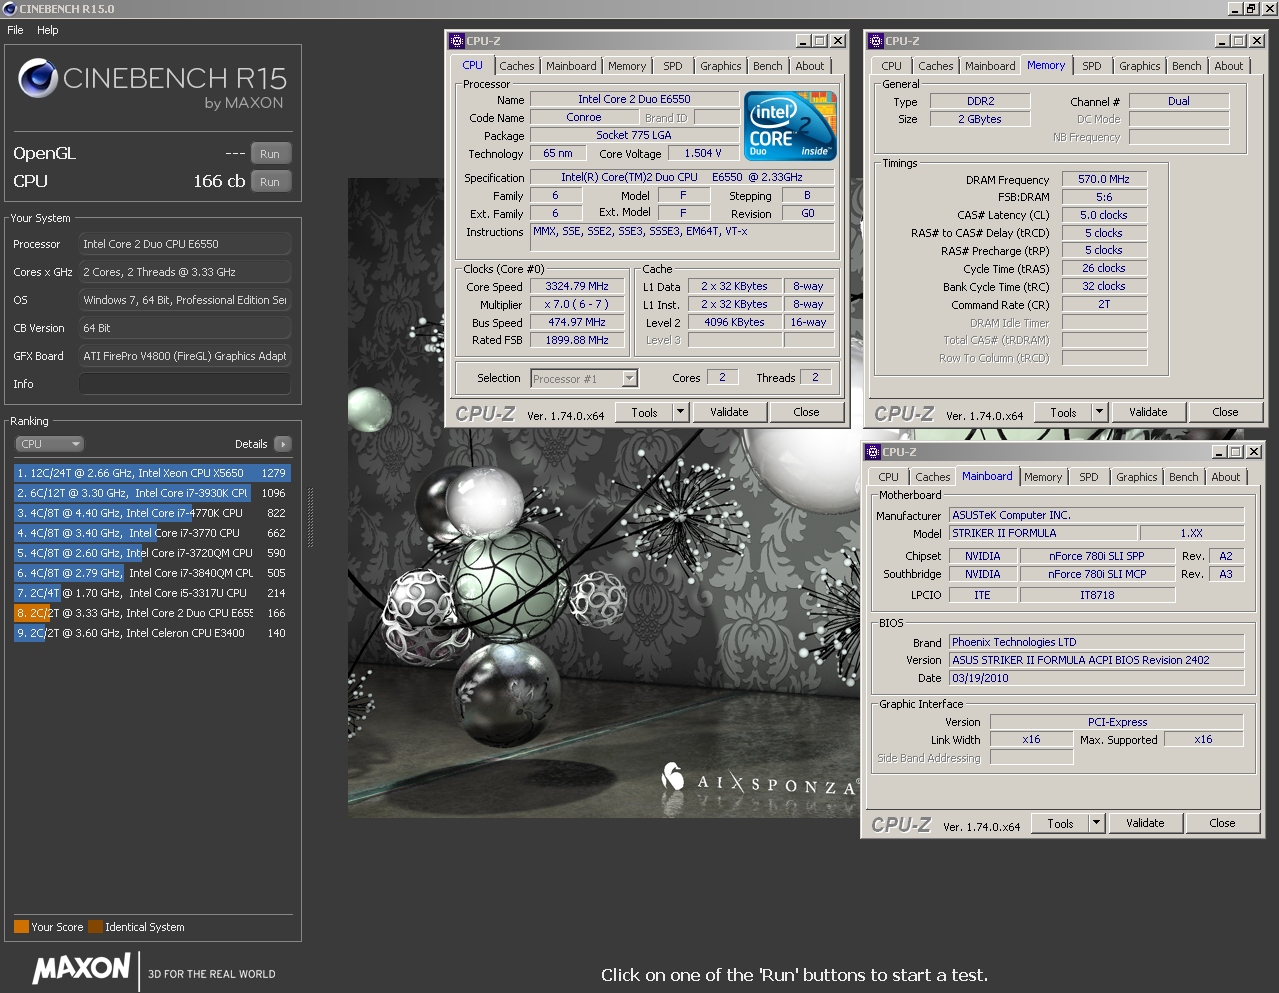
Task: Click Tools button in Mainboard window
Action: pos(1060,823)
